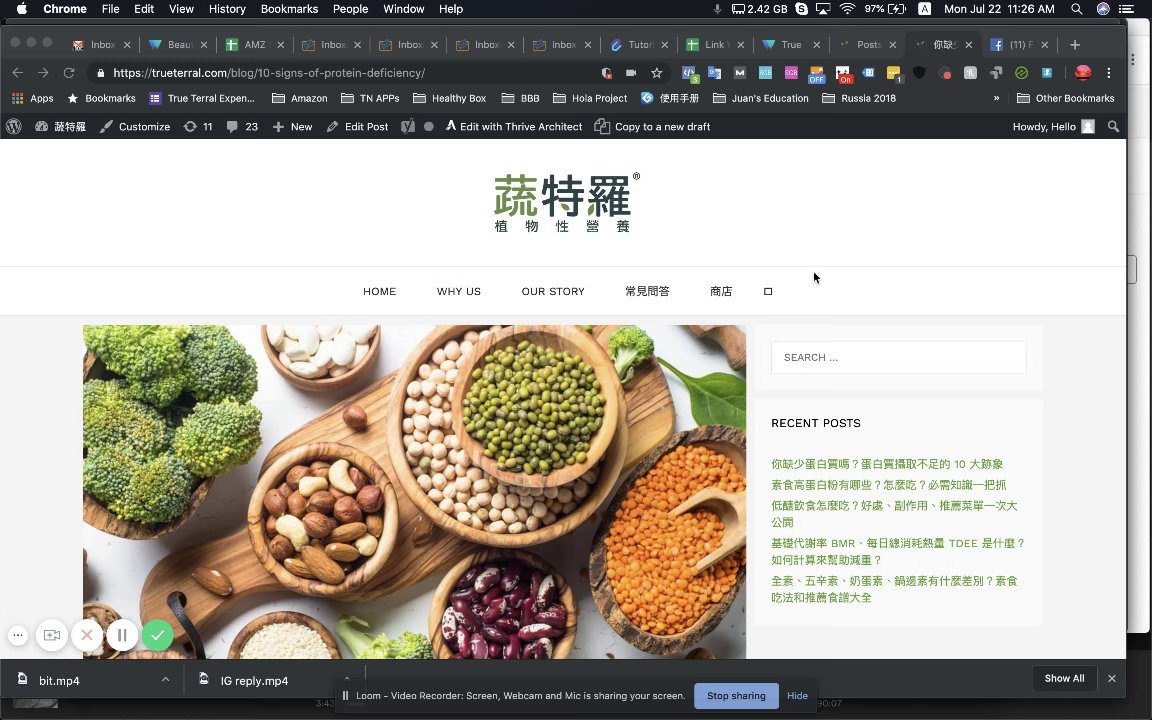Finish Loom recording with green checkmark
1152x720 pixels.
point(157,635)
